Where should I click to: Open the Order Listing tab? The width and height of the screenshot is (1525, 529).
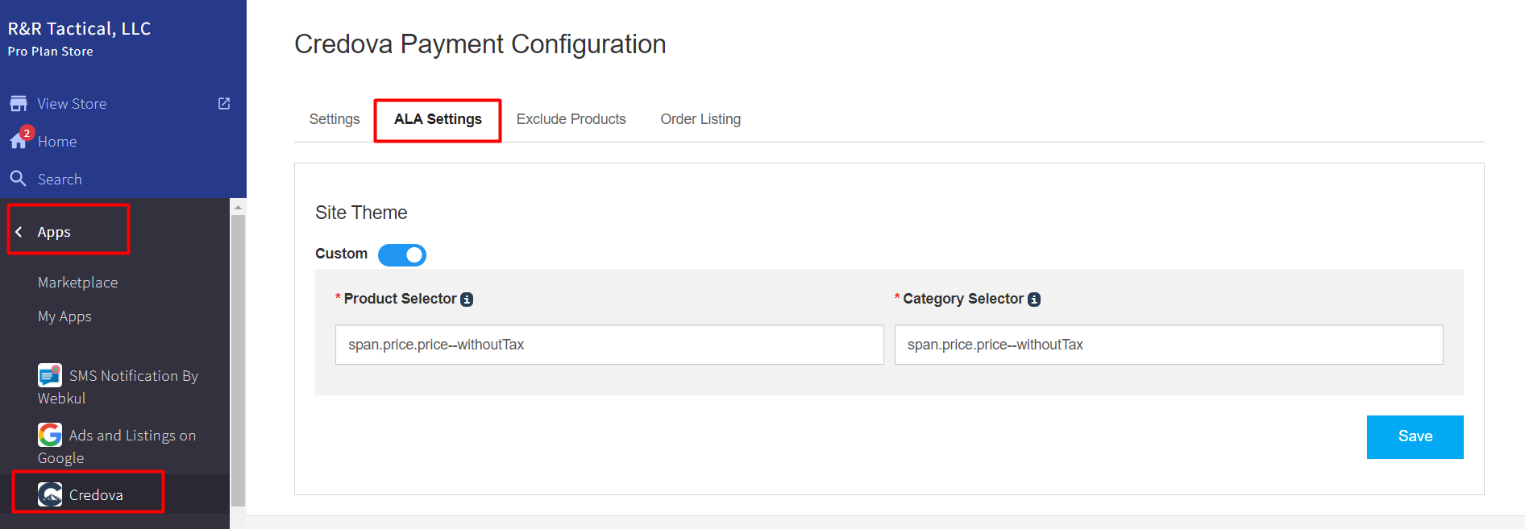700,119
